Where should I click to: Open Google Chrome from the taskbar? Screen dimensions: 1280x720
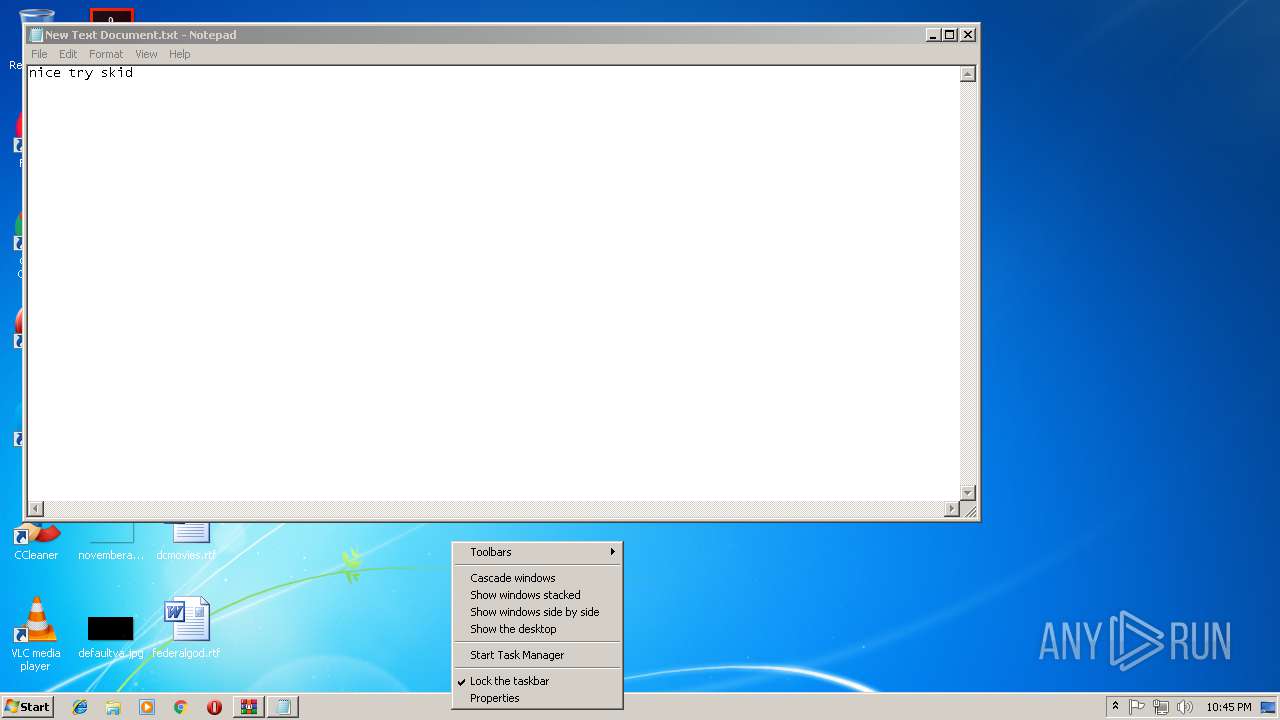(x=181, y=707)
